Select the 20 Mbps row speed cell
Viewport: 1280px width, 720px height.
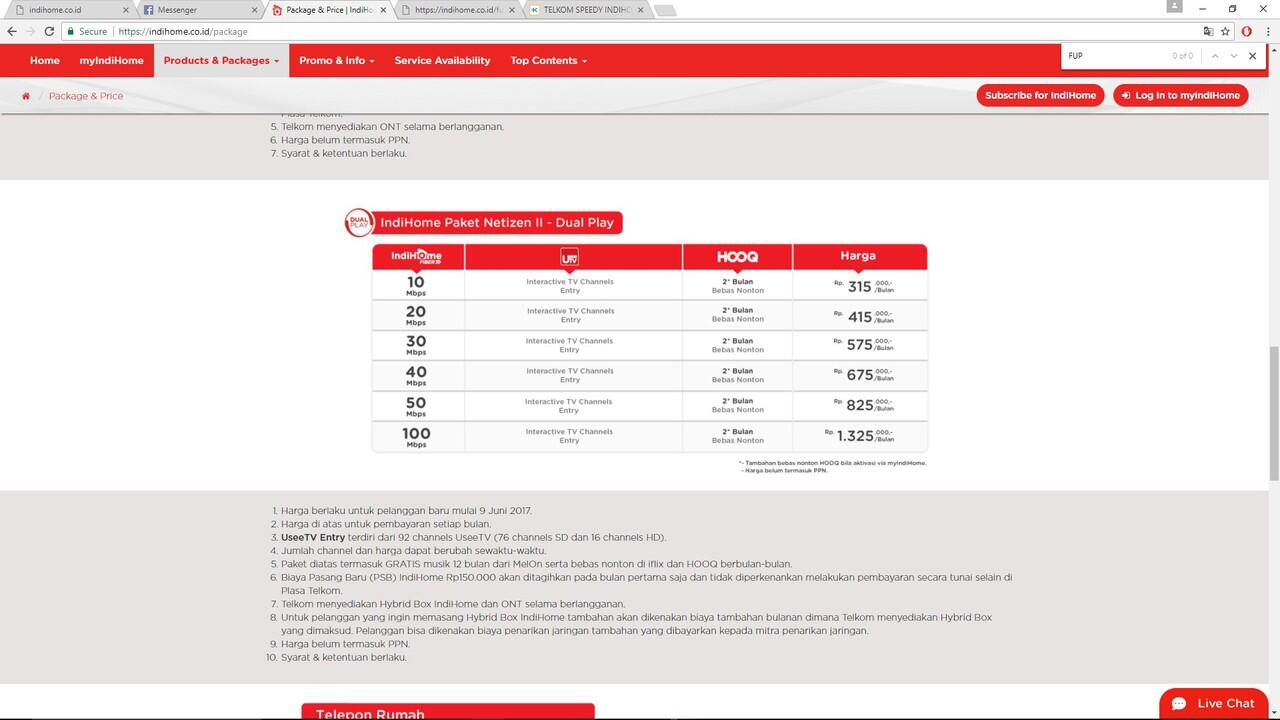coord(416,315)
